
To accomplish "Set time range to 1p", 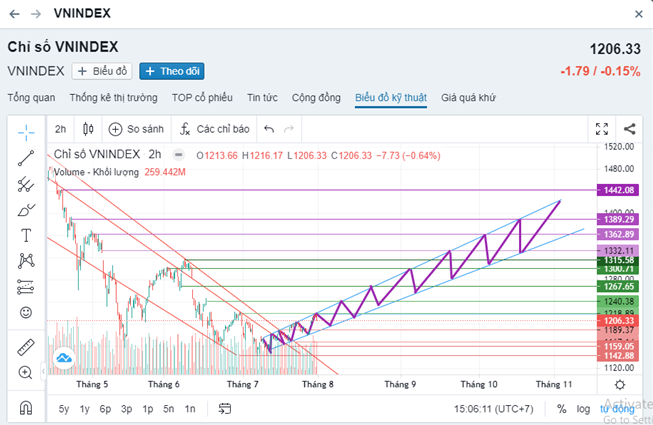I will tap(147, 409).
